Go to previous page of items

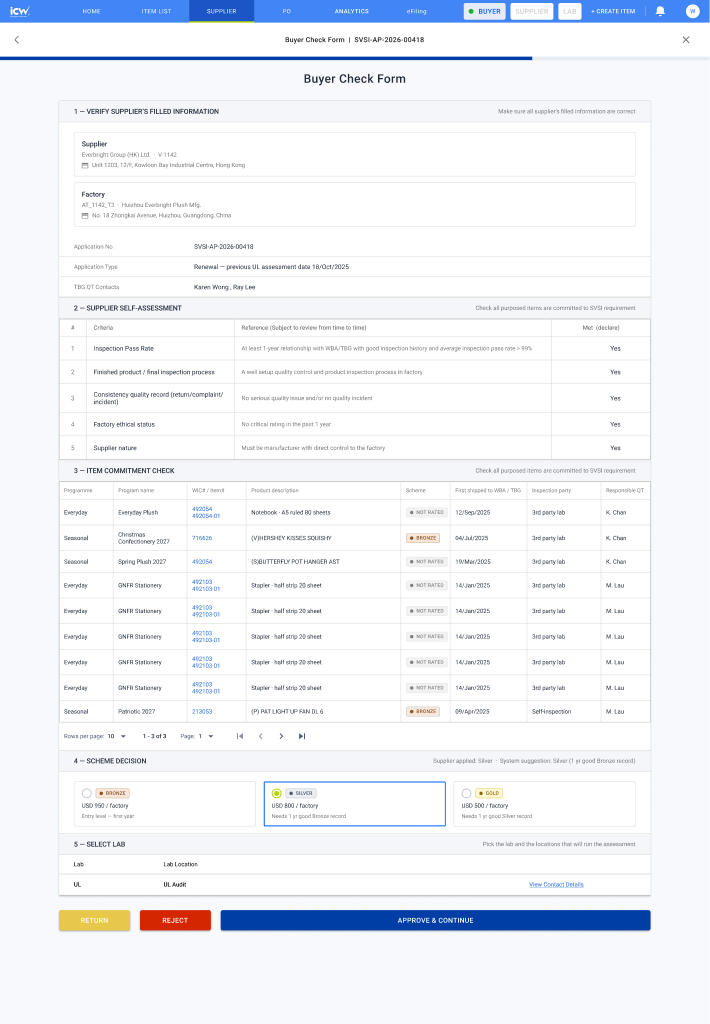[x=261, y=736]
